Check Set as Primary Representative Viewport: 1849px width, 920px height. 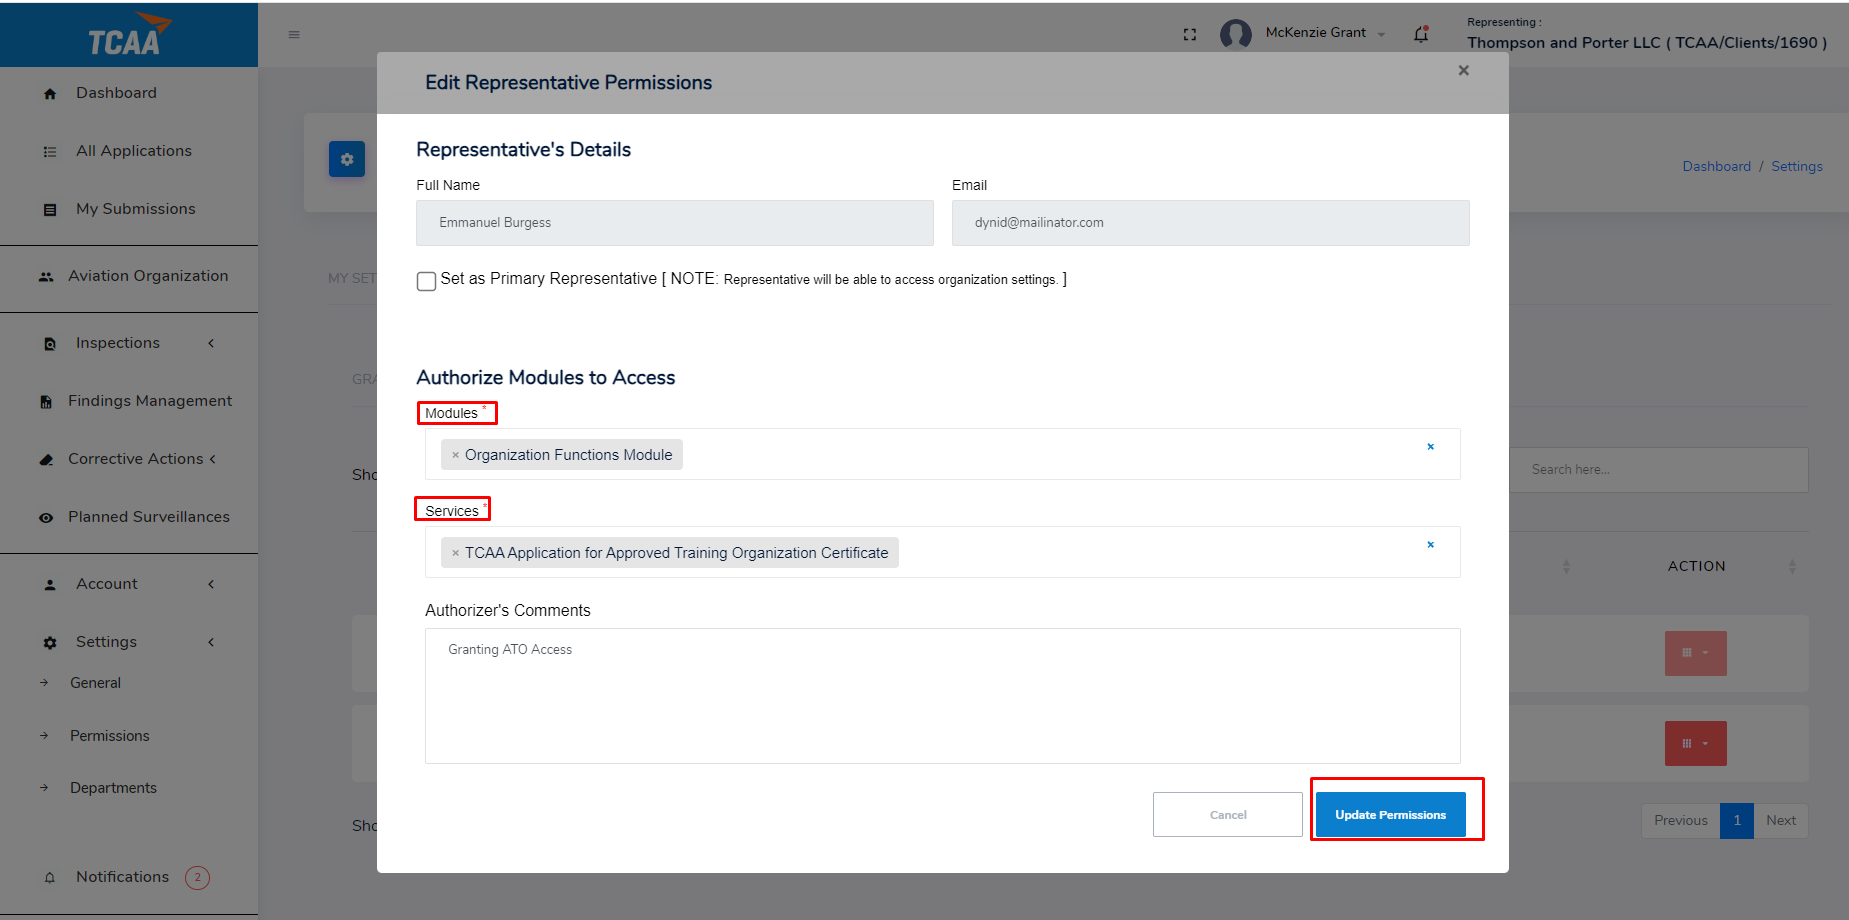(427, 281)
